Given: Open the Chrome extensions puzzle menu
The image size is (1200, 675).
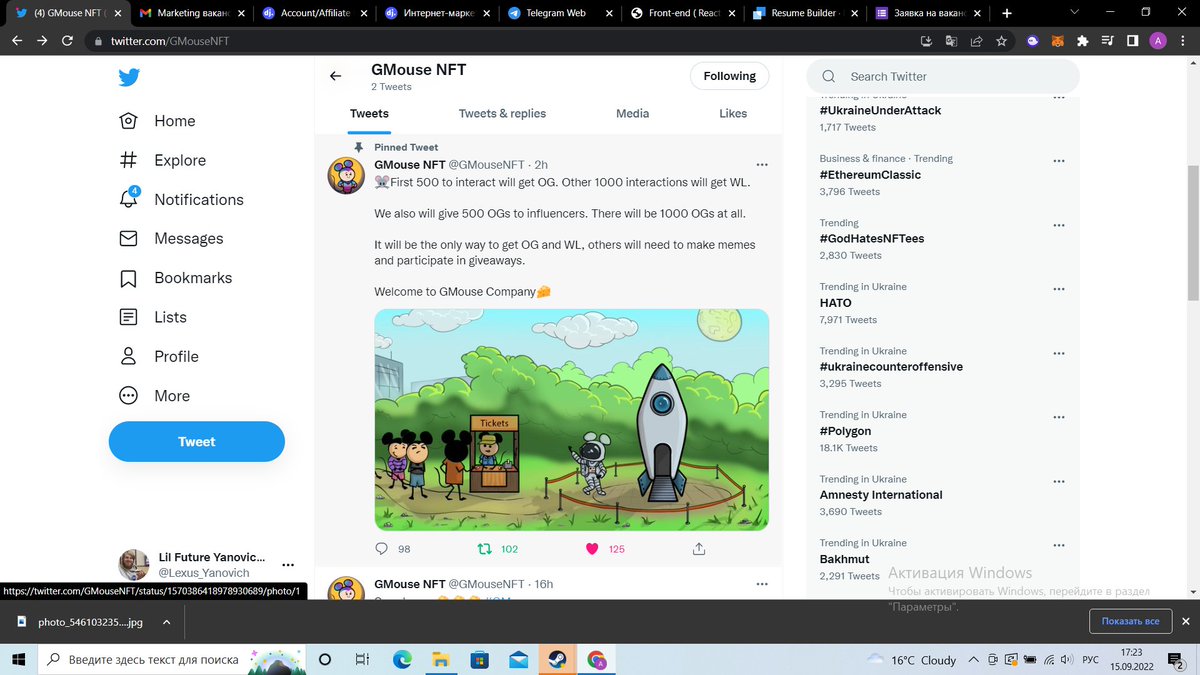Looking at the screenshot, I should [1083, 41].
